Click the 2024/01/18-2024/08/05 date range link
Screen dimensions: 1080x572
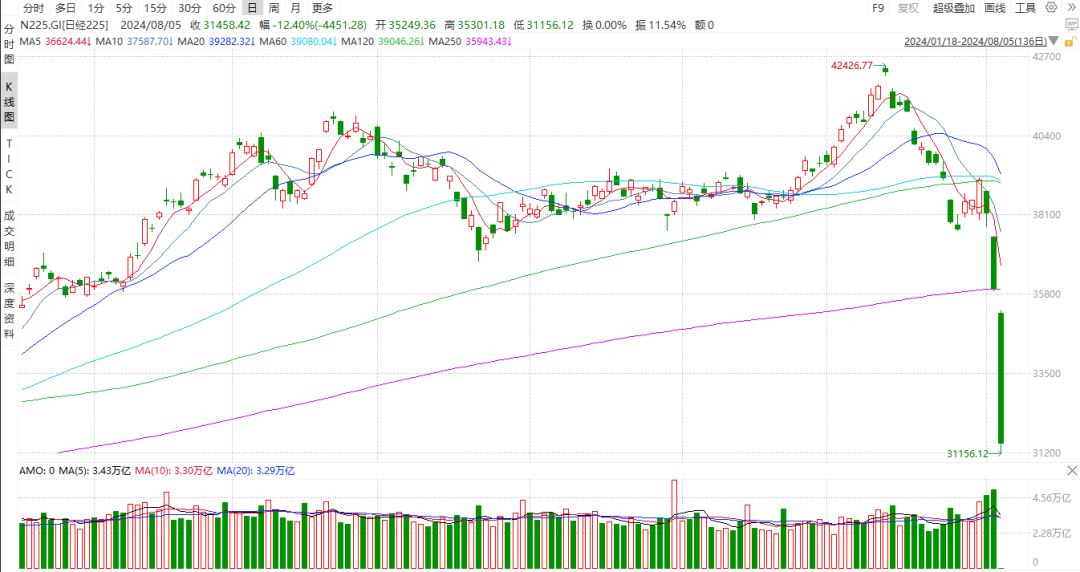tap(974, 41)
